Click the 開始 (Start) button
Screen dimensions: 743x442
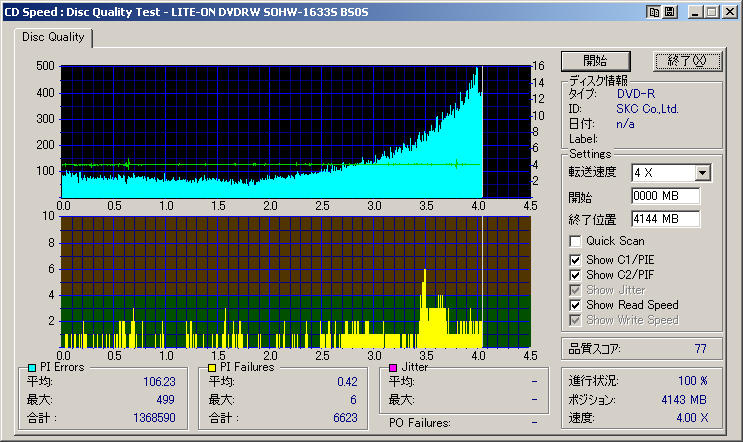pos(596,61)
